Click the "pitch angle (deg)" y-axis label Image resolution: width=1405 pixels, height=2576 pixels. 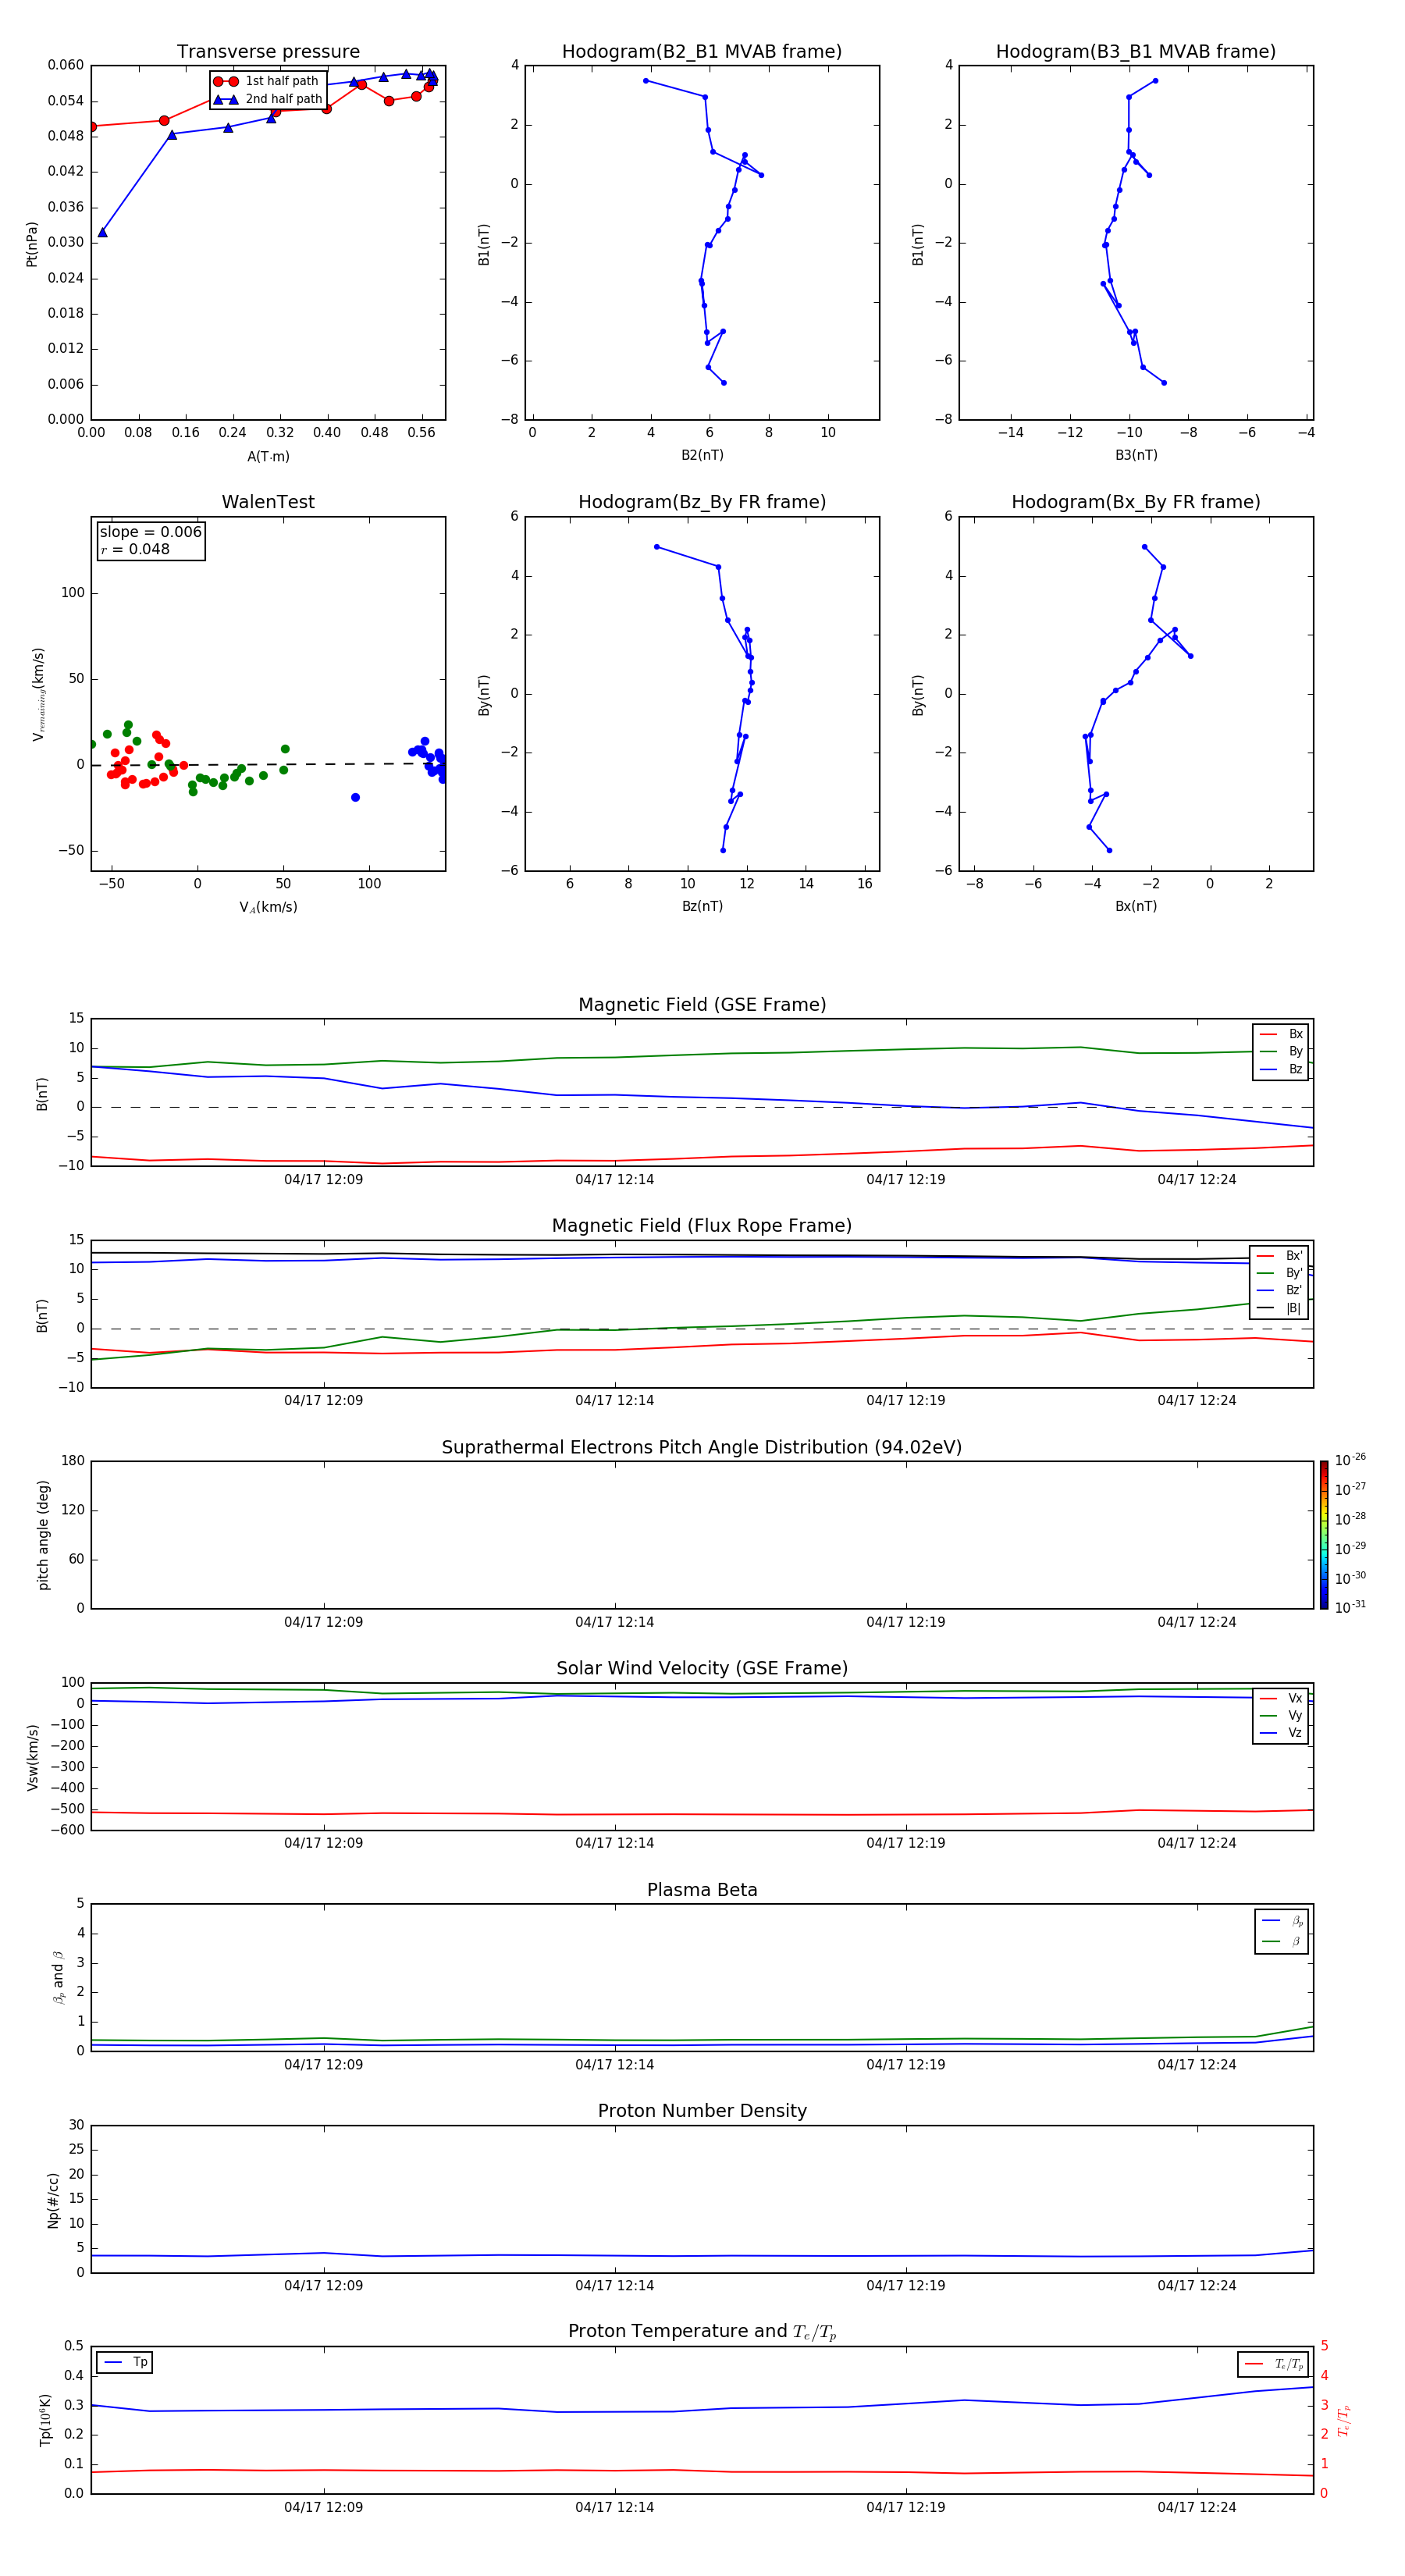43,1535
